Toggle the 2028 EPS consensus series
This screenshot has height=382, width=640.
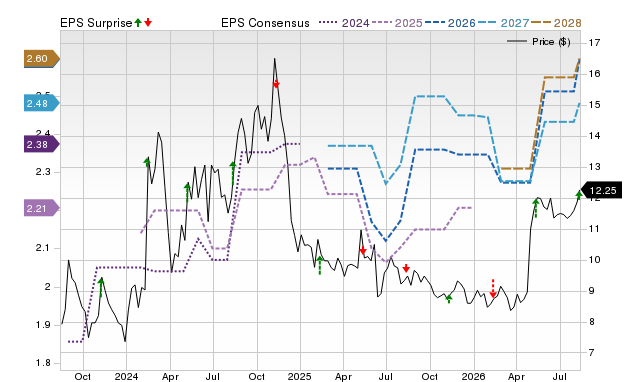(x=556, y=23)
